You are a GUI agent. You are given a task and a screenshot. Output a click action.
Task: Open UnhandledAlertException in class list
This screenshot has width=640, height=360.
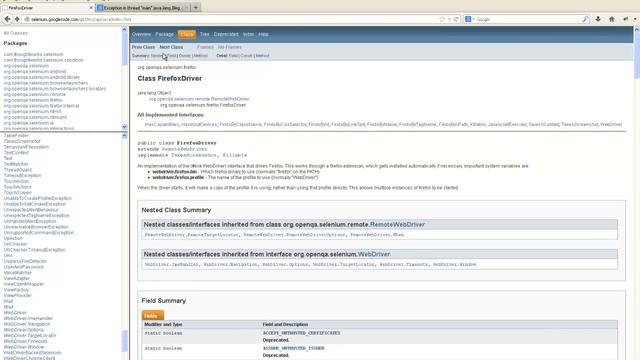(x=30, y=221)
